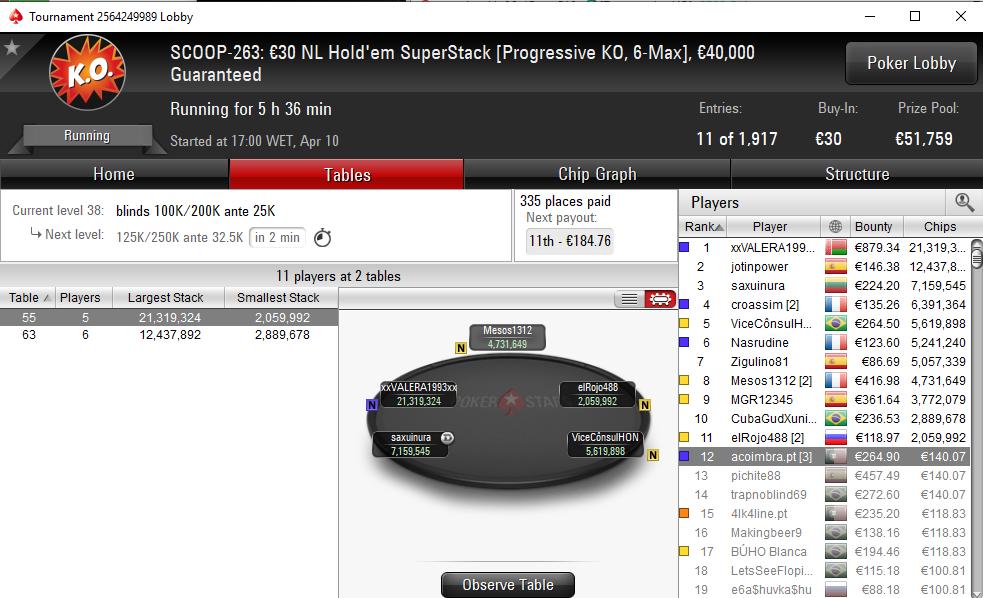983x598 pixels.
Task: Click the blue color tag for xxVALERA199
Action: coord(684,247)
